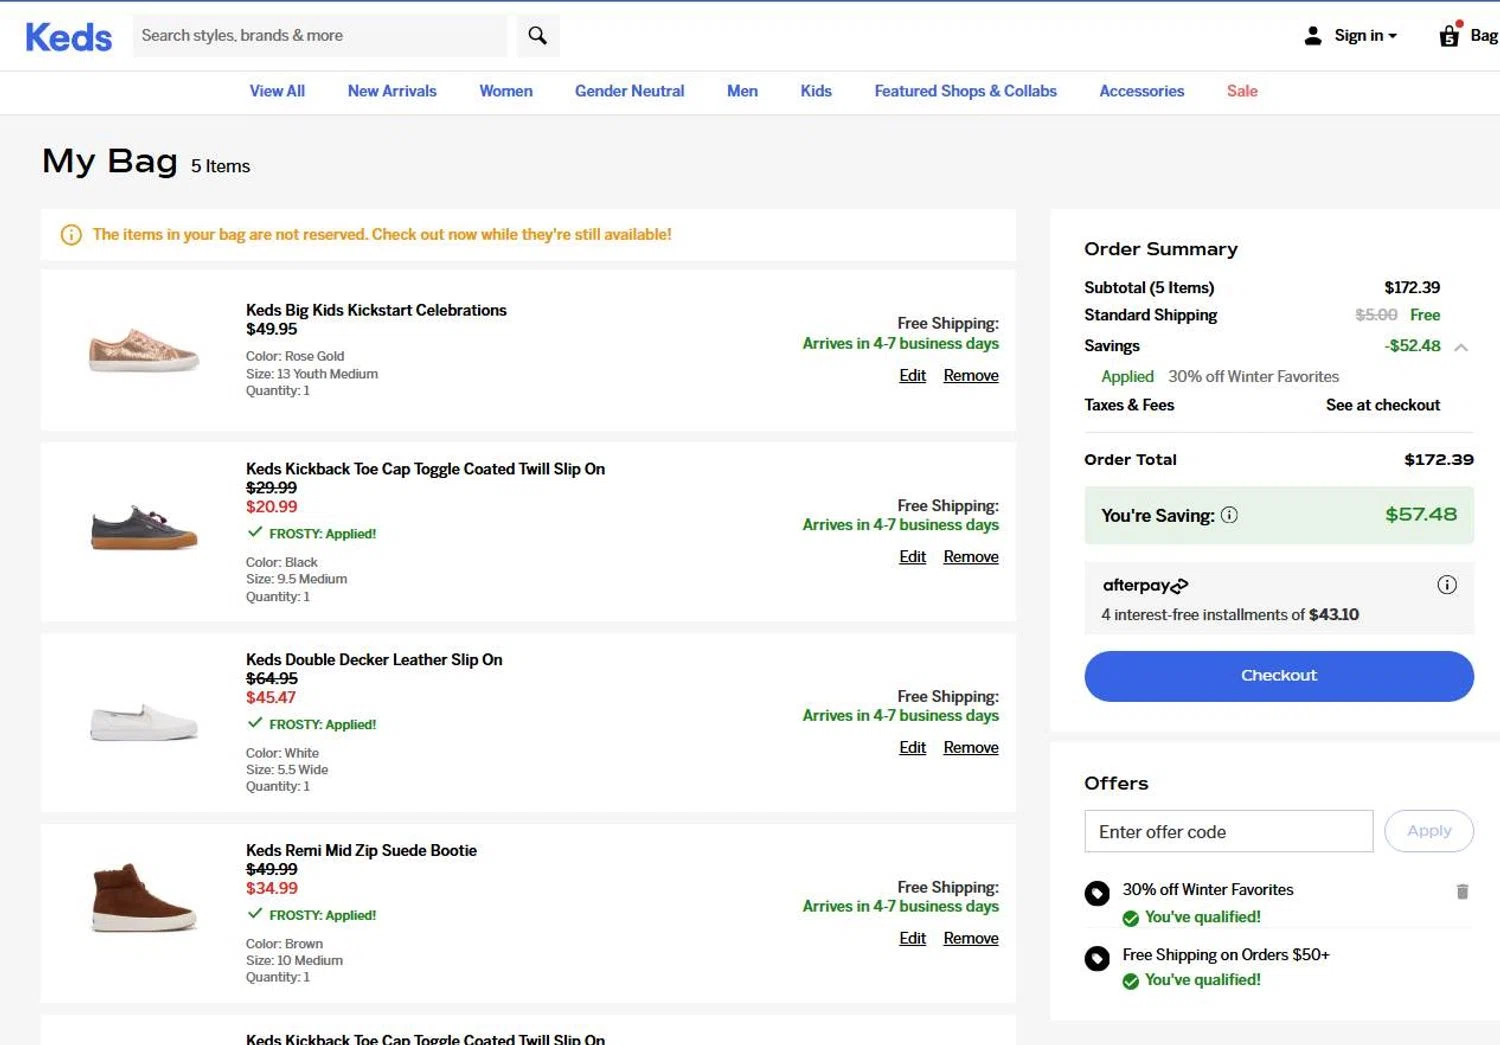Edit the Double Decker Leather Slip On
This screenshot has width=1500, height=1045.
point(912,748)
